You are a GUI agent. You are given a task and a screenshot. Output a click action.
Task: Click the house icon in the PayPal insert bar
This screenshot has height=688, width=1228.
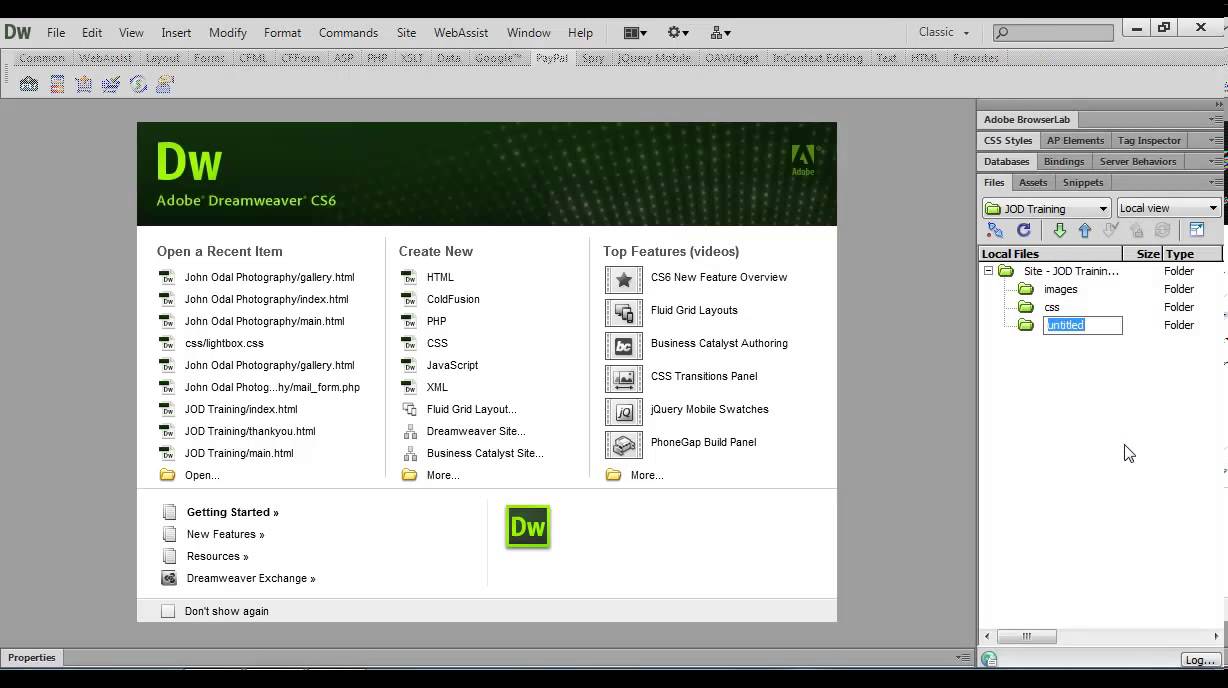pos(29,84)
